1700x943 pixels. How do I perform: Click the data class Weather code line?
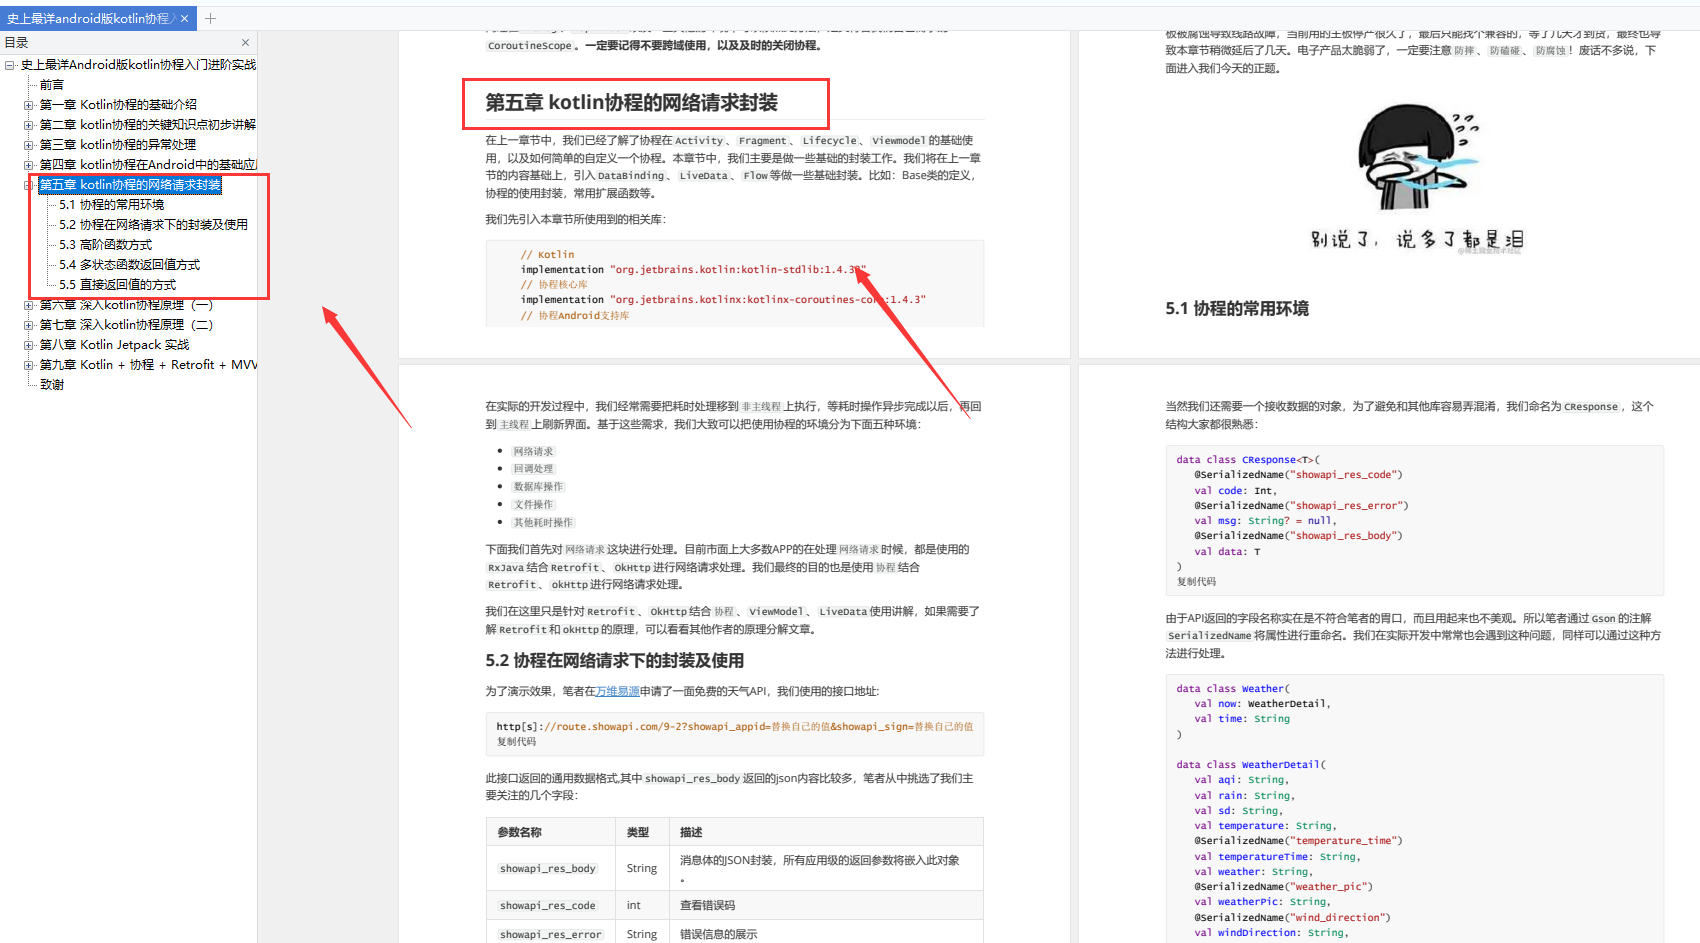coord(1232,688)
